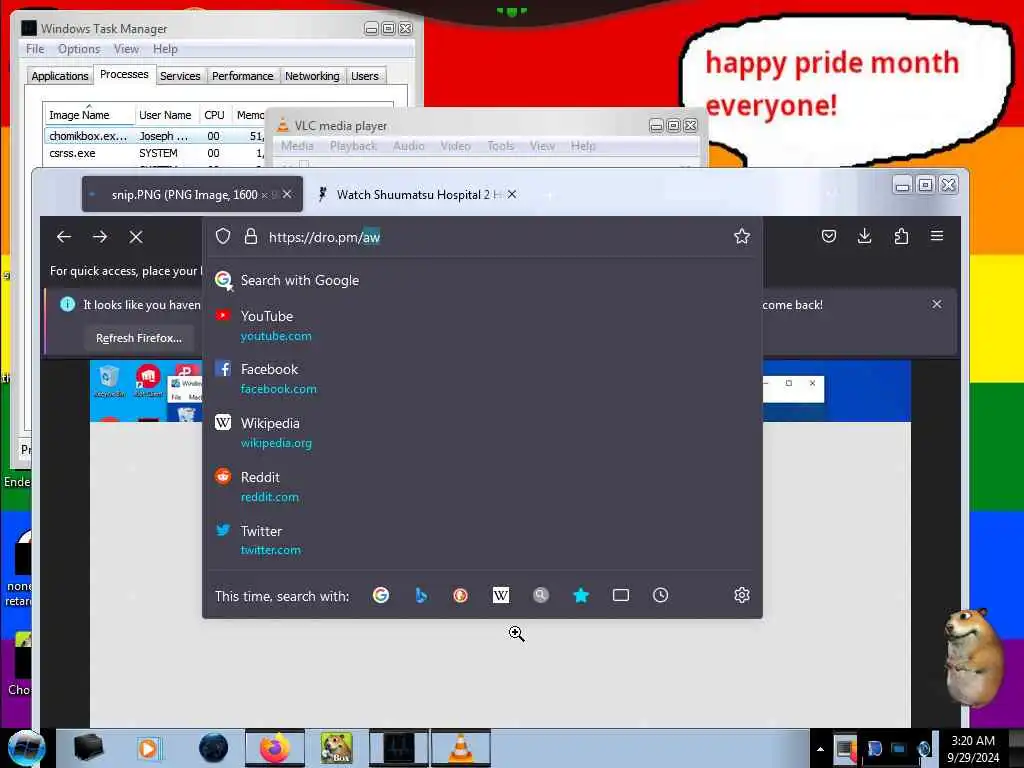Open Reddit suggestion in dropdown

click(483, 487)
